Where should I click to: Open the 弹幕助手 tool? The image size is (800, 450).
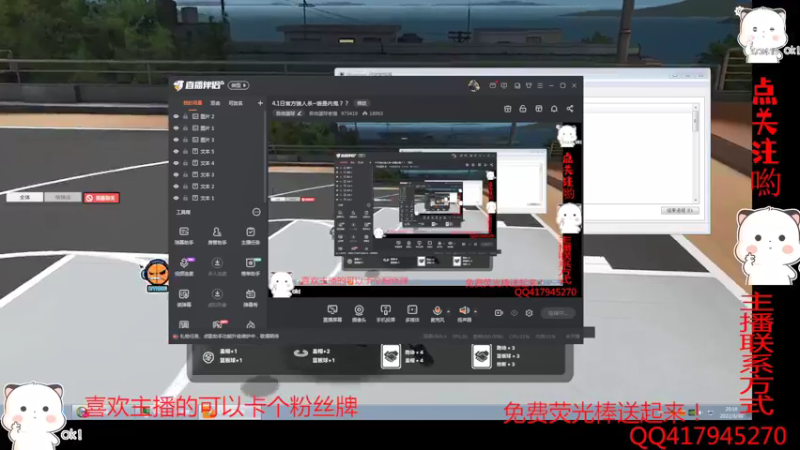pyautogui.click(x=184, y=236)
